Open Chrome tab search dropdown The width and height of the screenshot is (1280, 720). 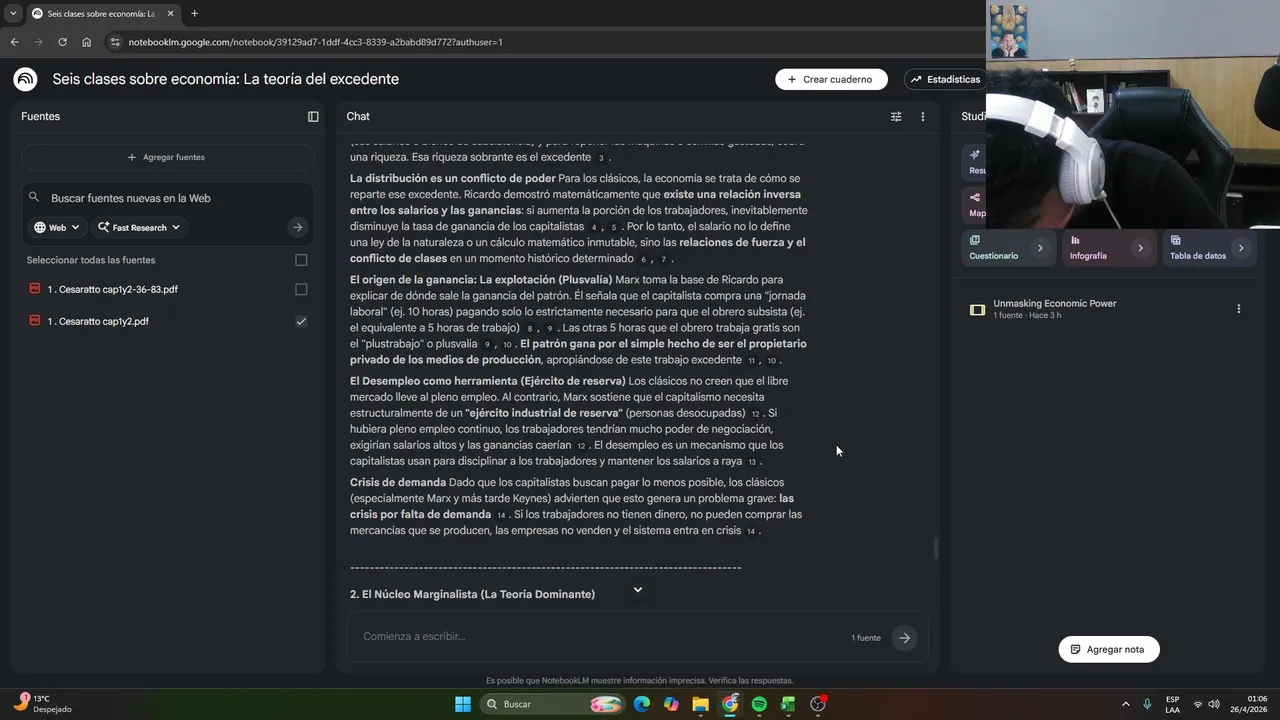(13, 14)
